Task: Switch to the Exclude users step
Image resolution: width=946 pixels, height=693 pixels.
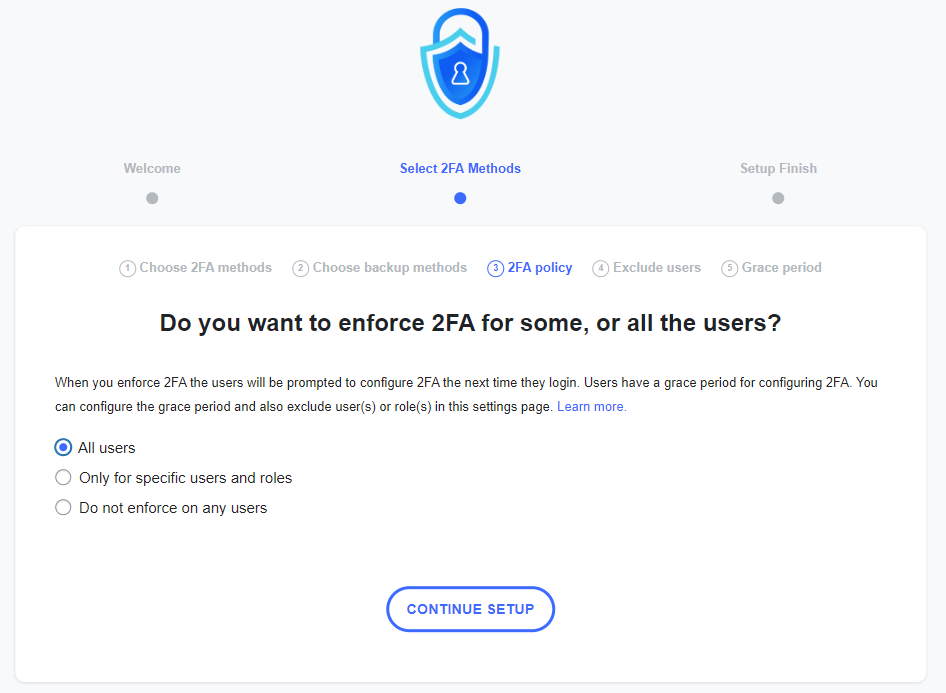Action: 656,267
